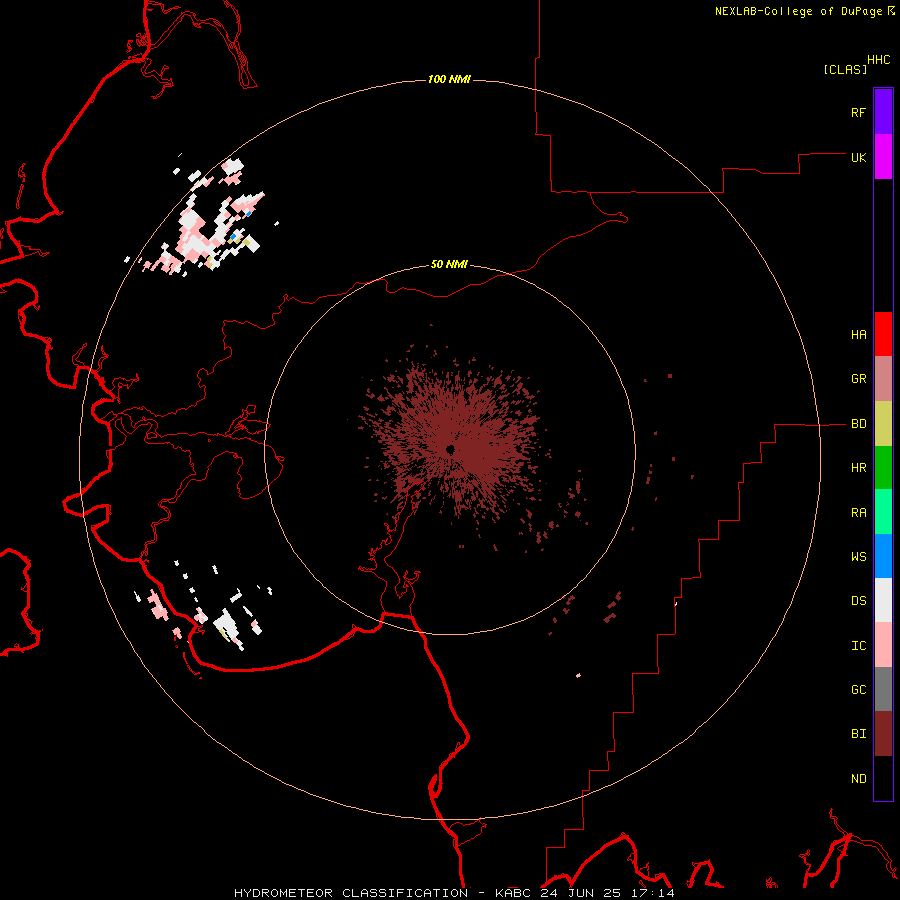Viewport: 900px width, 900px height.
Task: Click the RA light-green legend swatch
Action: pyautogui.click(x=883, y=512)
